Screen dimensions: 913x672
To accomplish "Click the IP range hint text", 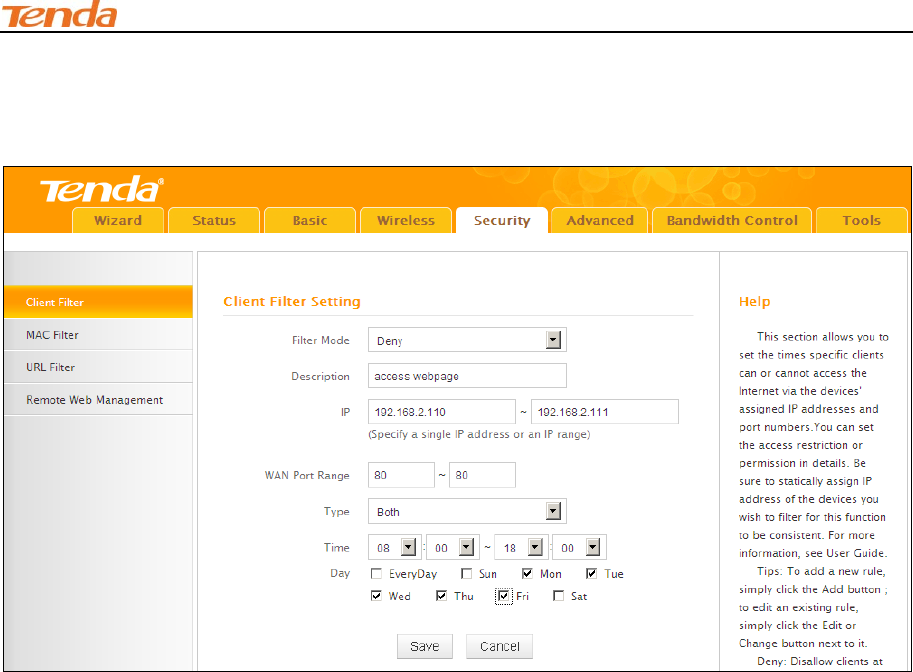I will pyautogui.click(x=479, y=434).
